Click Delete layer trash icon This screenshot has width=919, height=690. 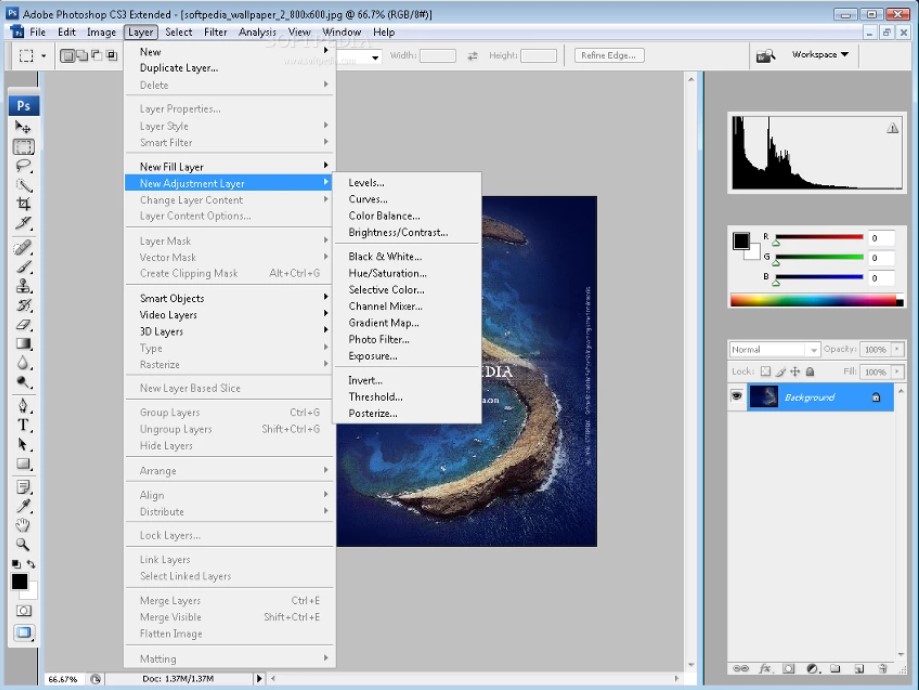[x=883, y=667]
